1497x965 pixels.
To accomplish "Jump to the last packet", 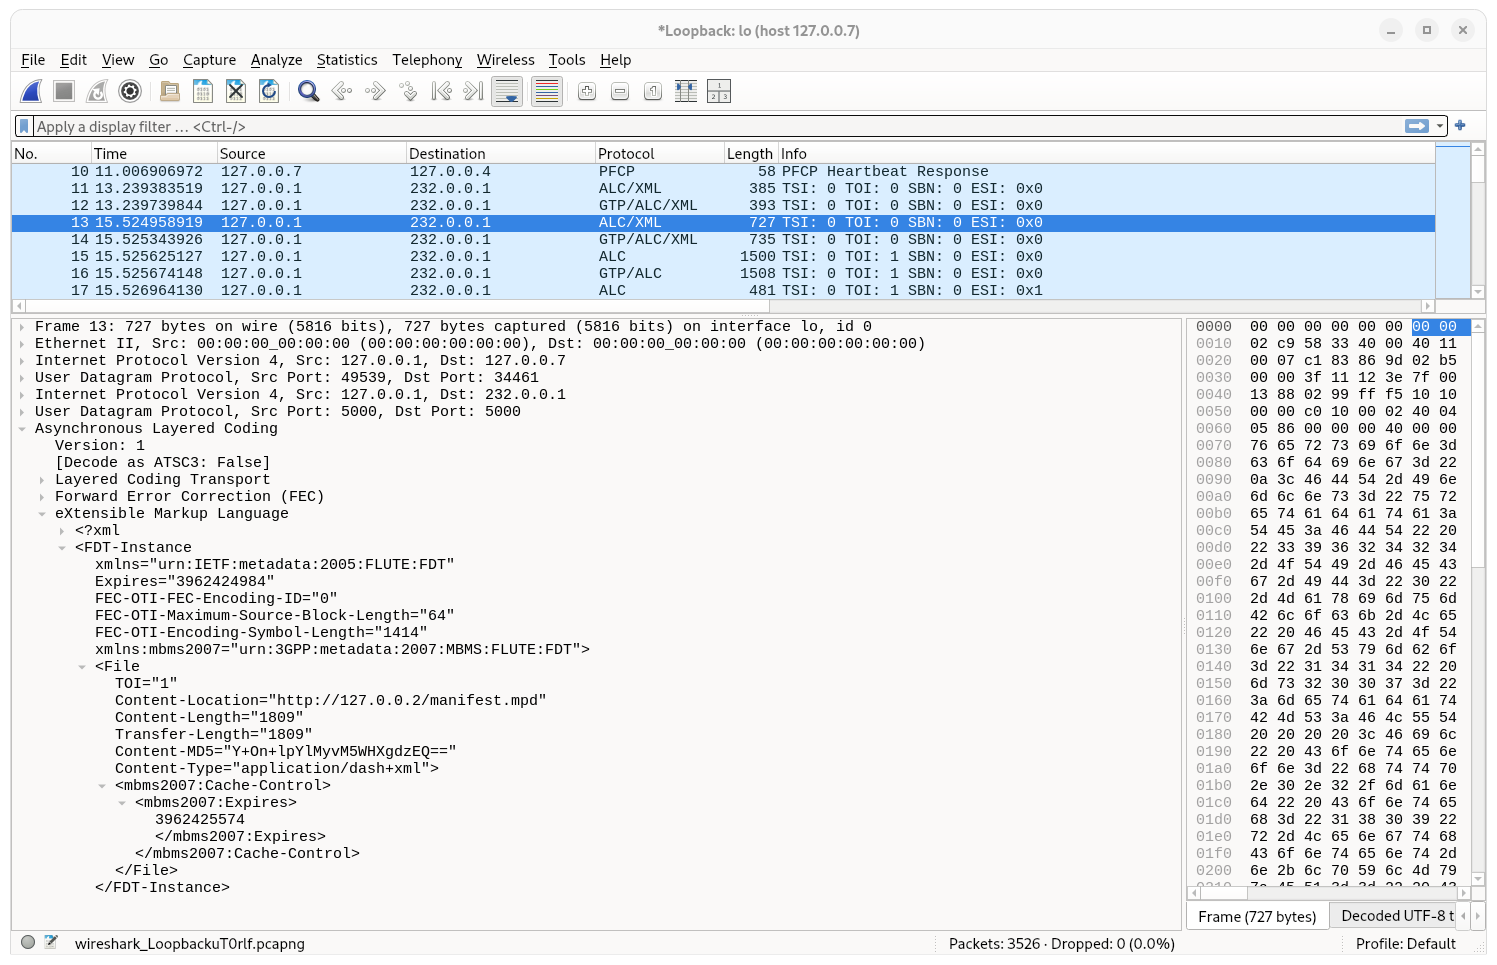I will click(x=471, y=91).
